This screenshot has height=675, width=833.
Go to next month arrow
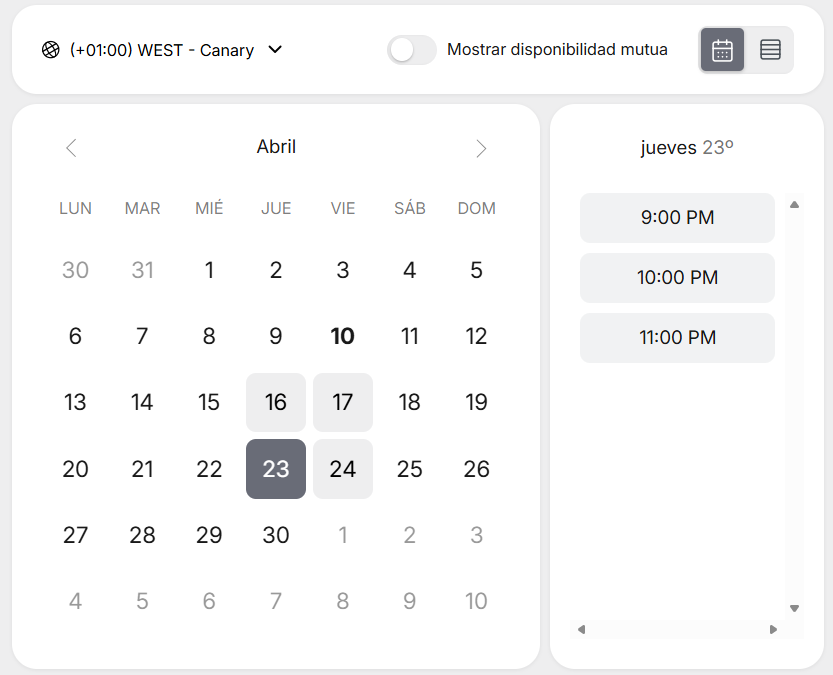[481, 148]
